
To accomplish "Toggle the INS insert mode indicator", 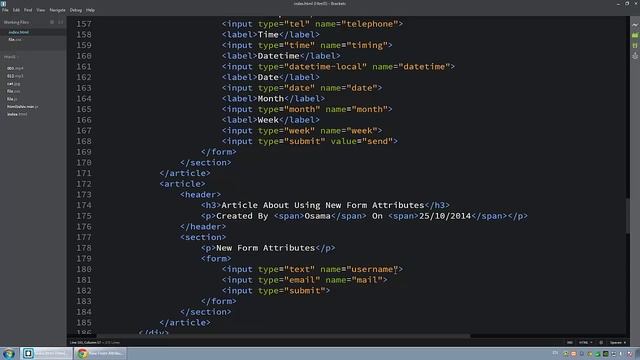I will point(570,342).
